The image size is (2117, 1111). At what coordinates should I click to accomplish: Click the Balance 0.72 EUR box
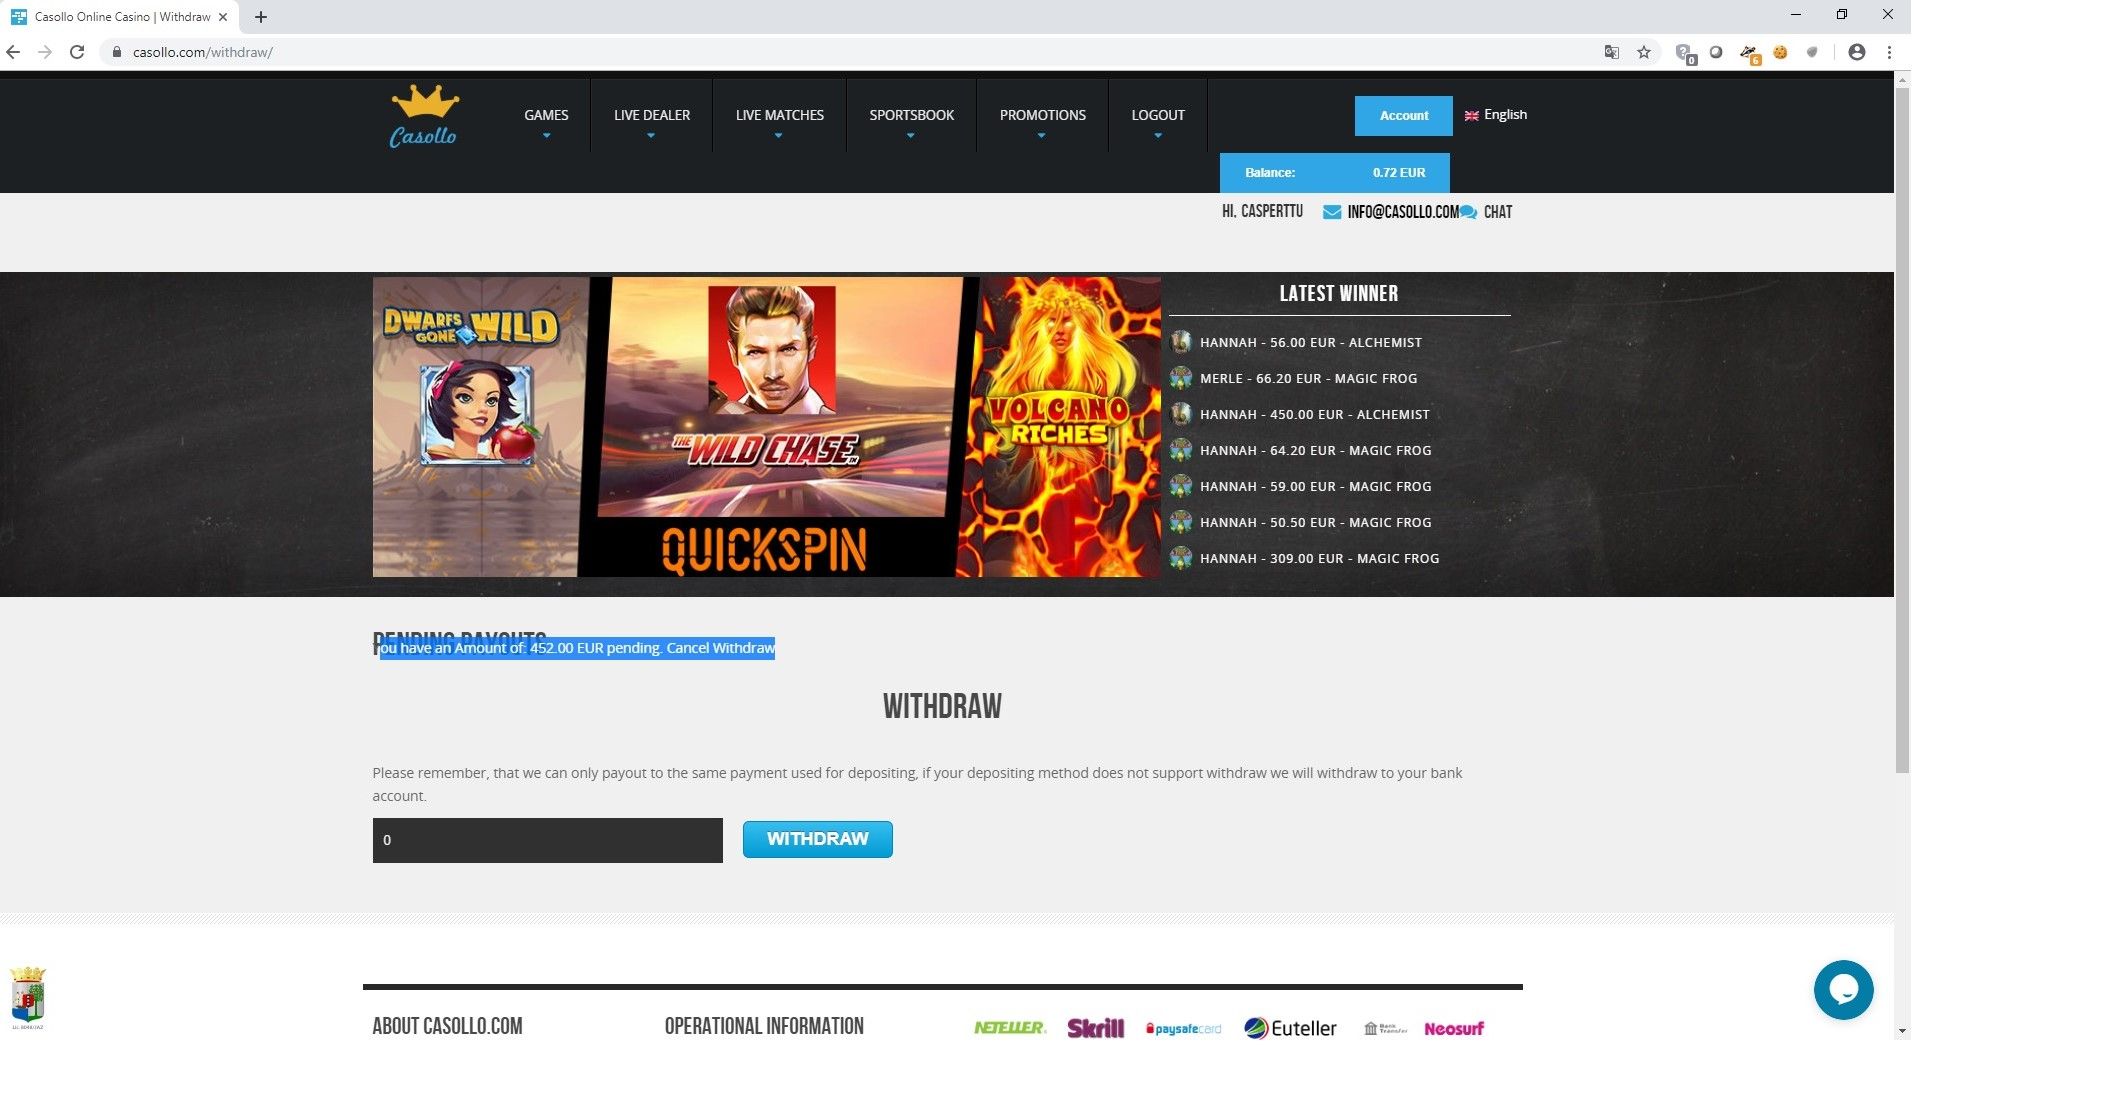click(x=1334, y=173)
